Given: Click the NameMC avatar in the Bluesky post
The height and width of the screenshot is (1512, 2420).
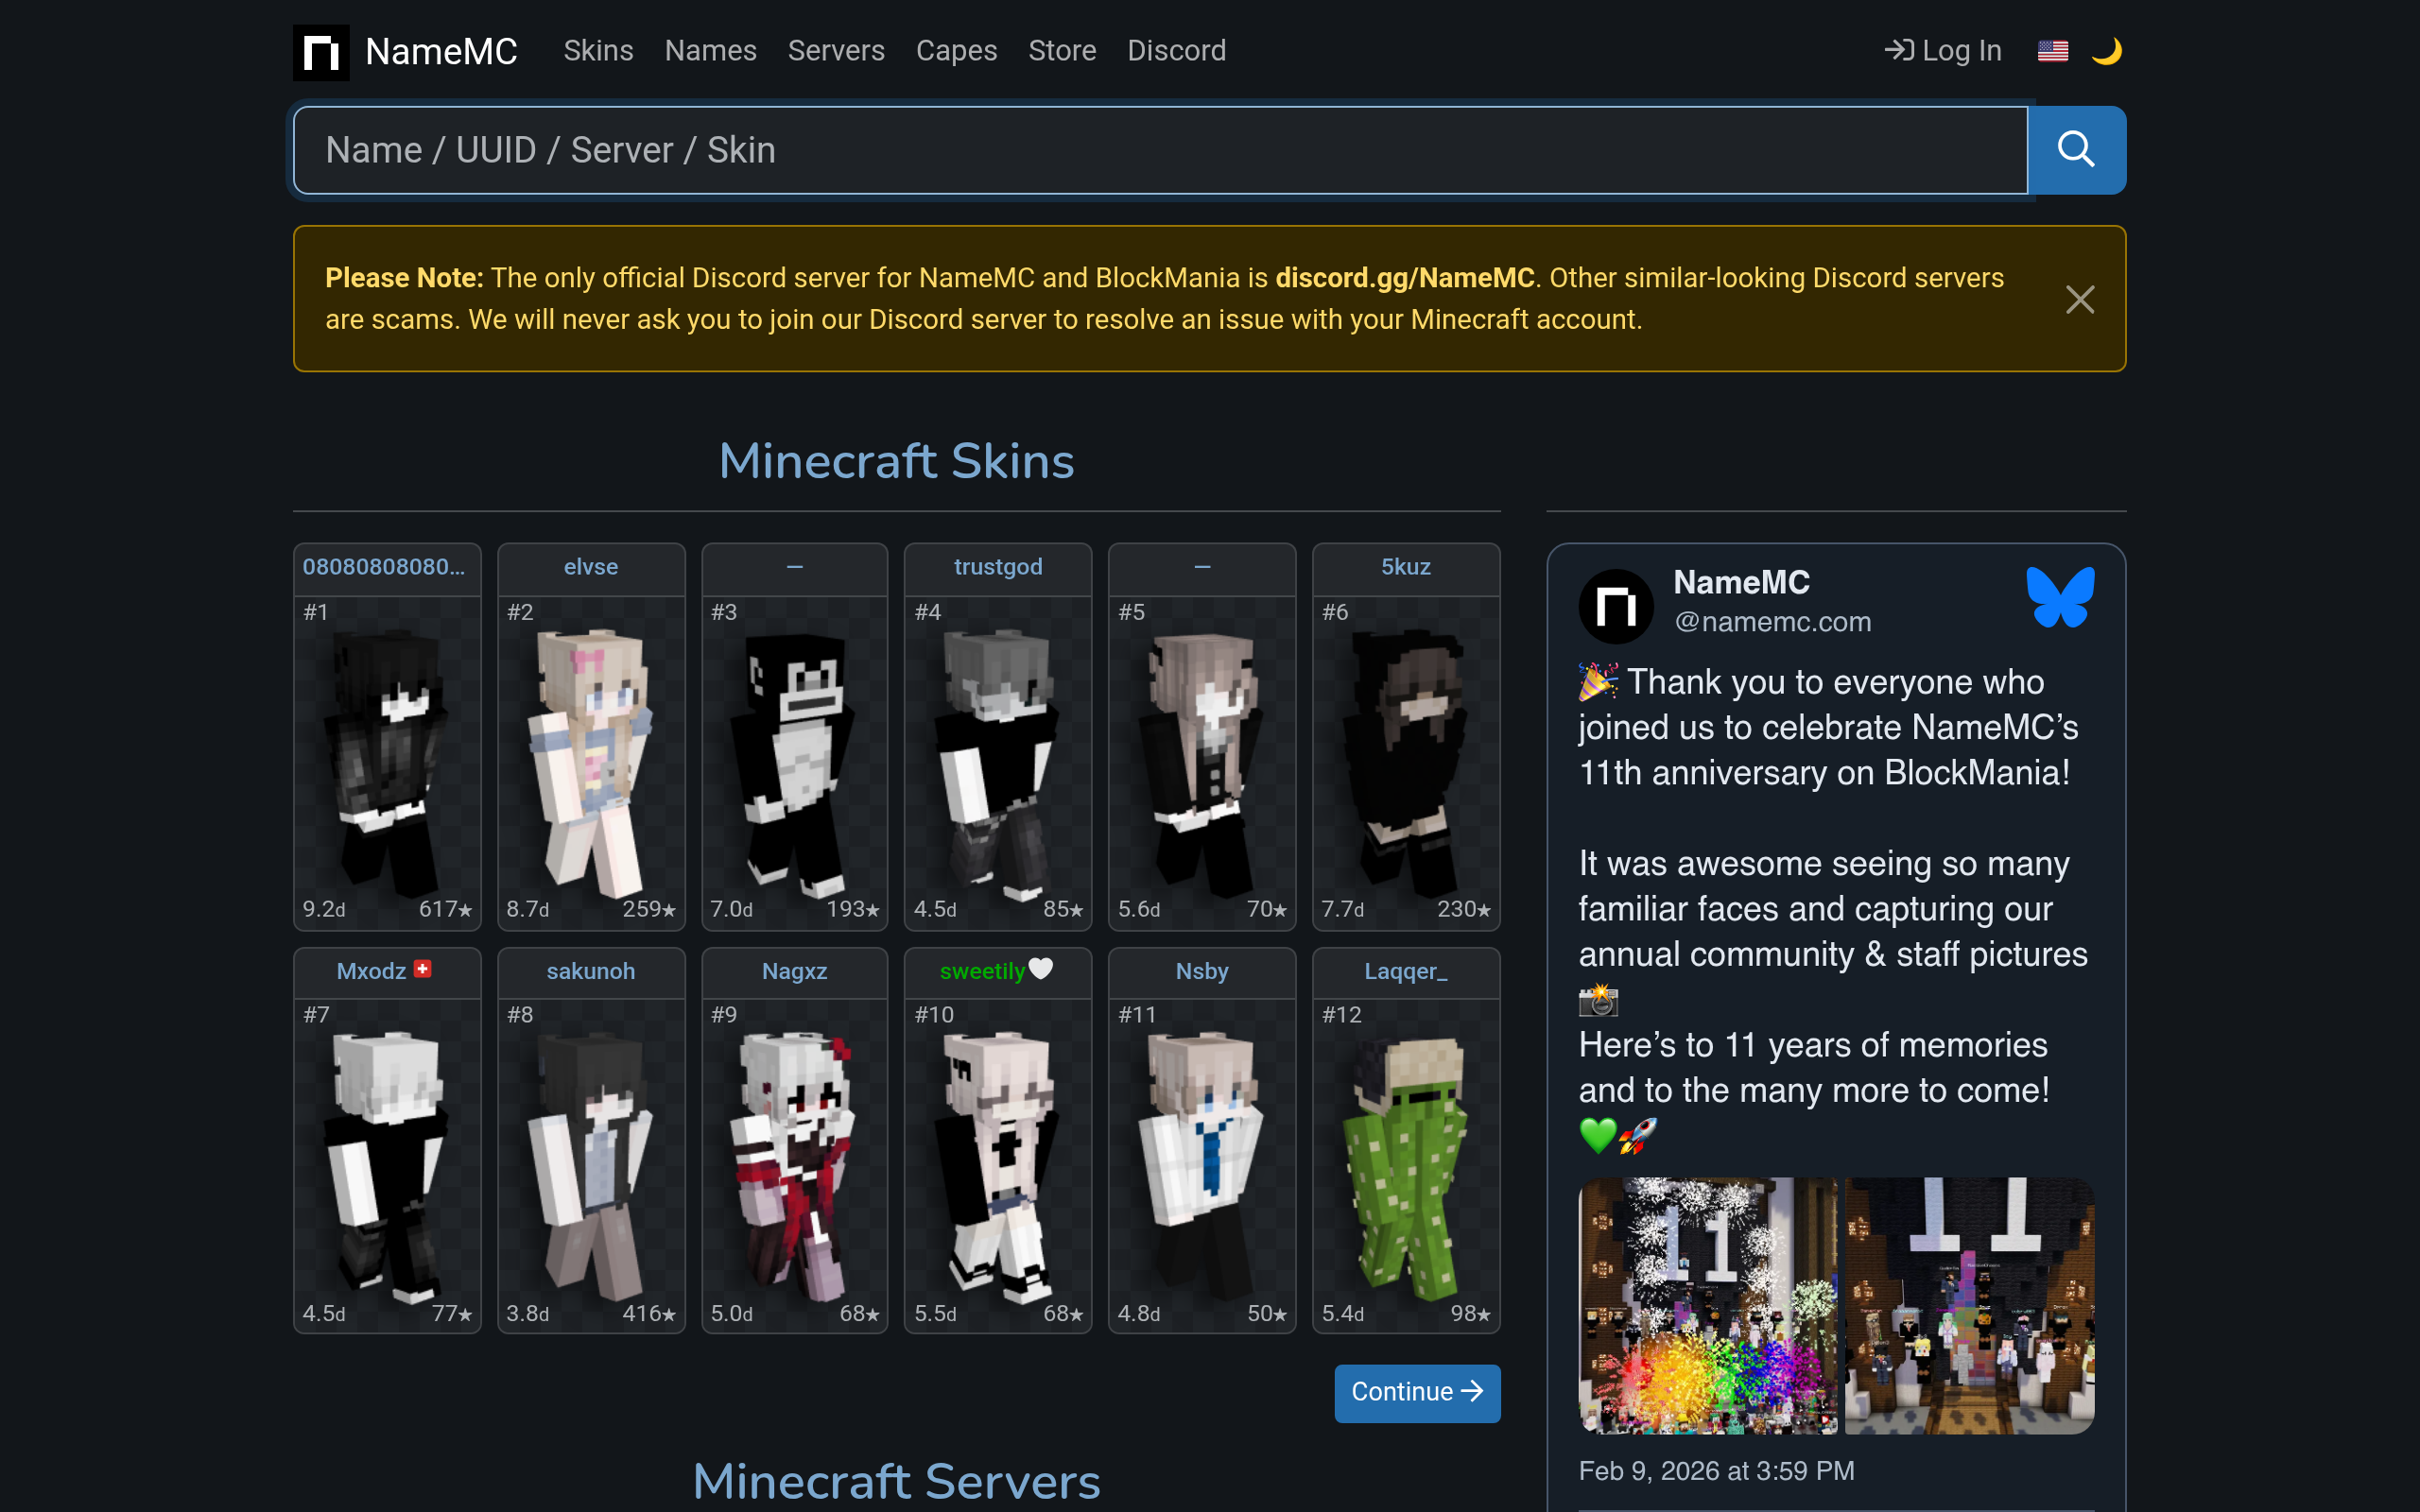Looking at the screenshot, I should coord(1616,606).
